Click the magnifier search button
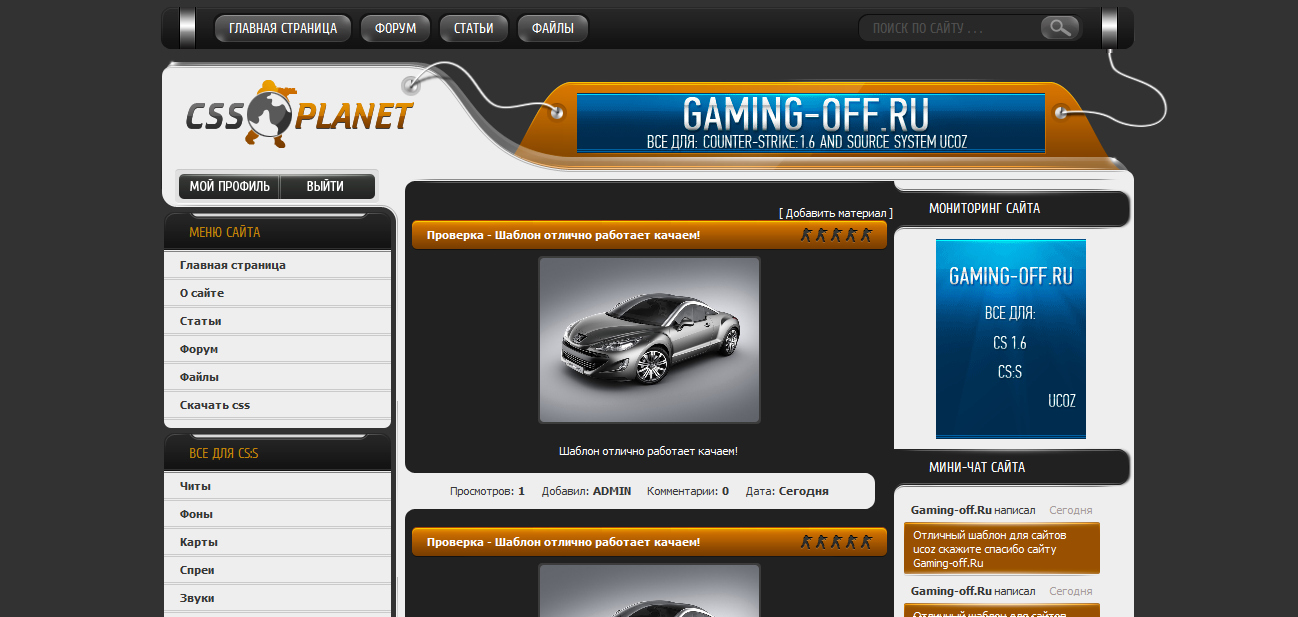Viewport: 1298px width, 617px height. click(x=1060, y=28)
